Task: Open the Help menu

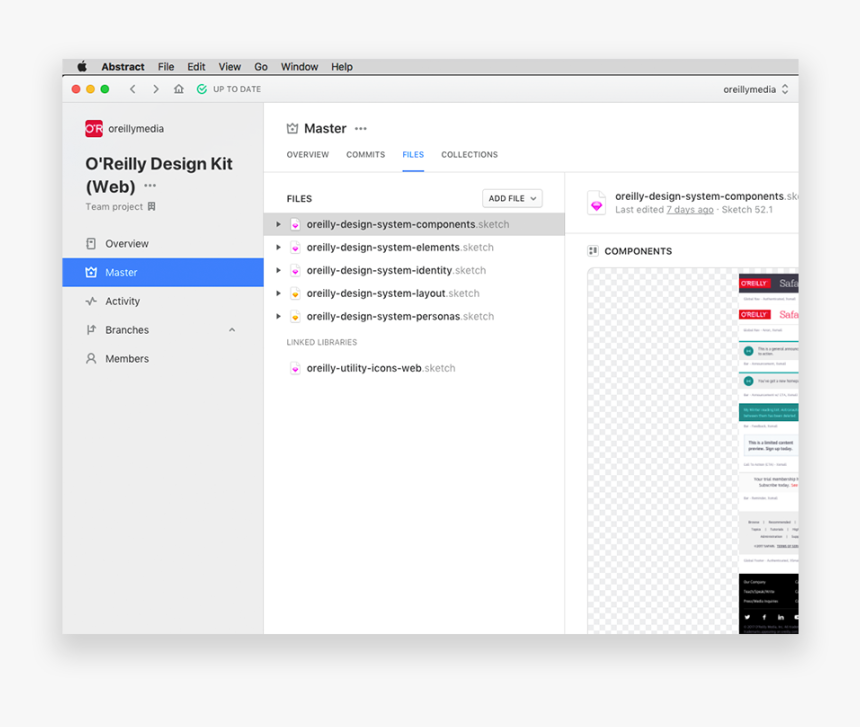Action: (x=342, y=67)
